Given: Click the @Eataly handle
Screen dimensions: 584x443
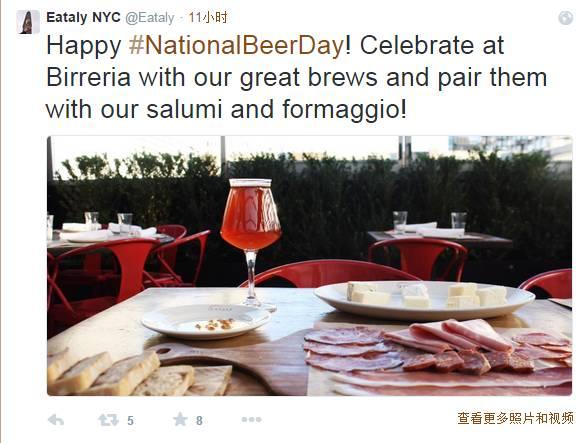Looking at the screenshot, I should pos(150,18).
